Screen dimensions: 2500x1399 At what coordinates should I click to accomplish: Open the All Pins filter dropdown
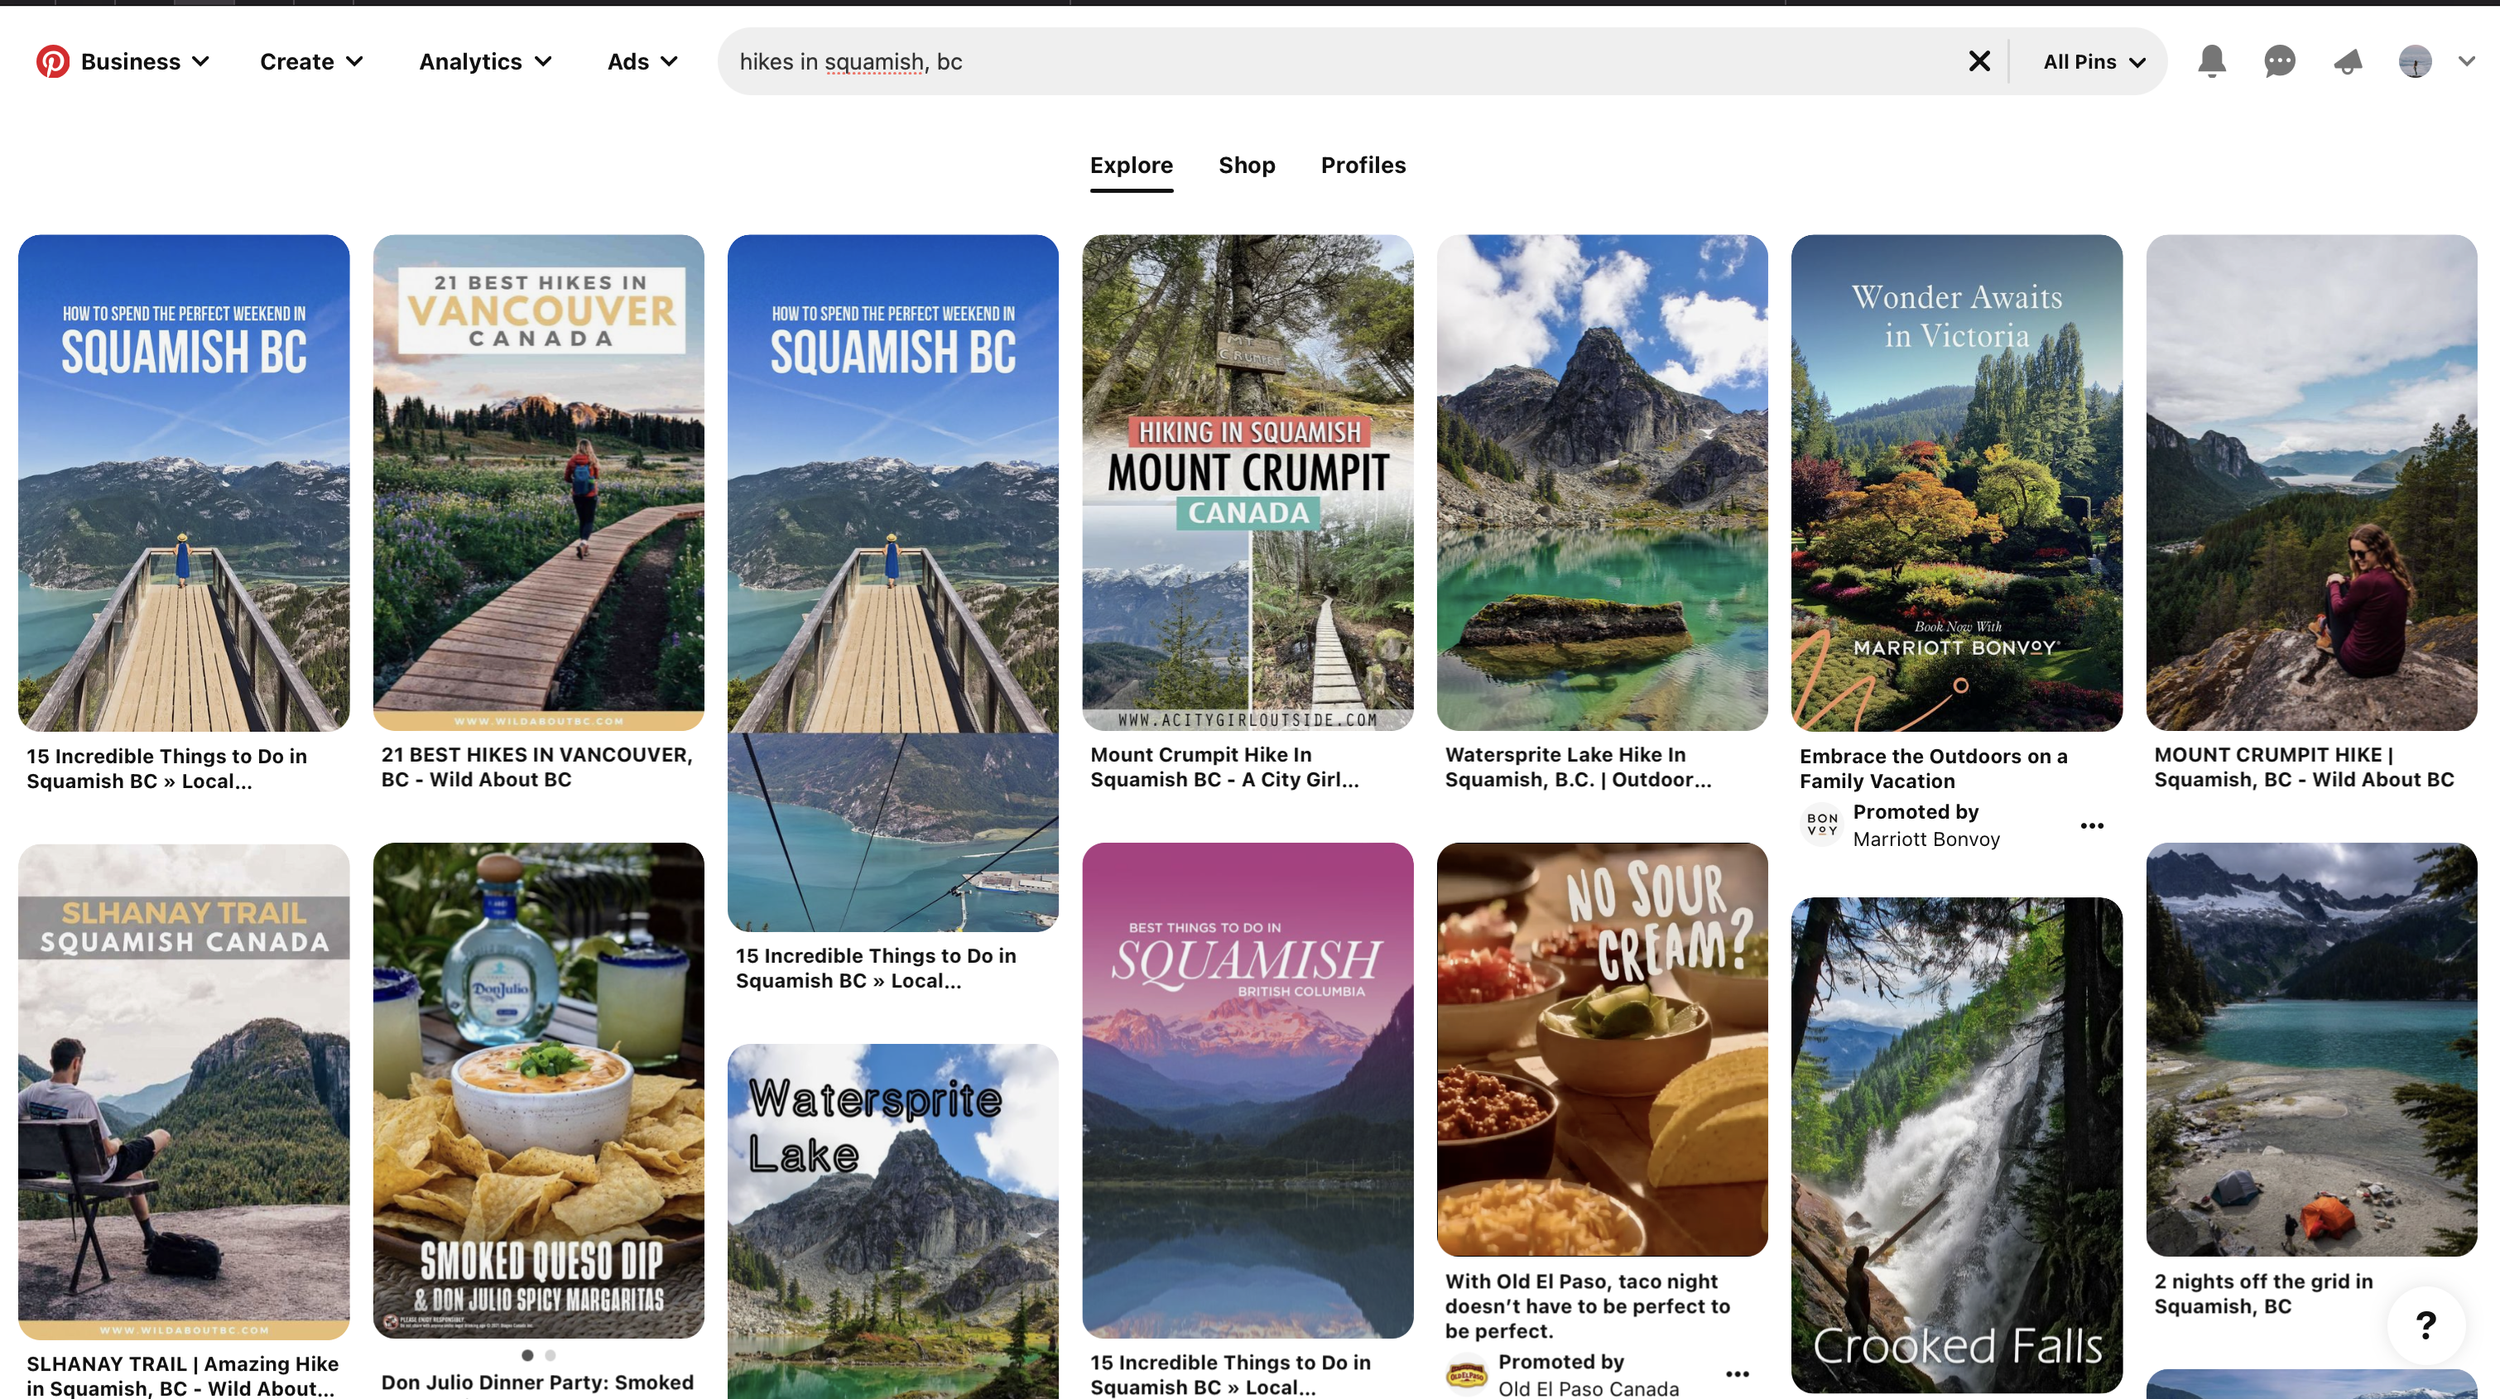coord(2094,62)
